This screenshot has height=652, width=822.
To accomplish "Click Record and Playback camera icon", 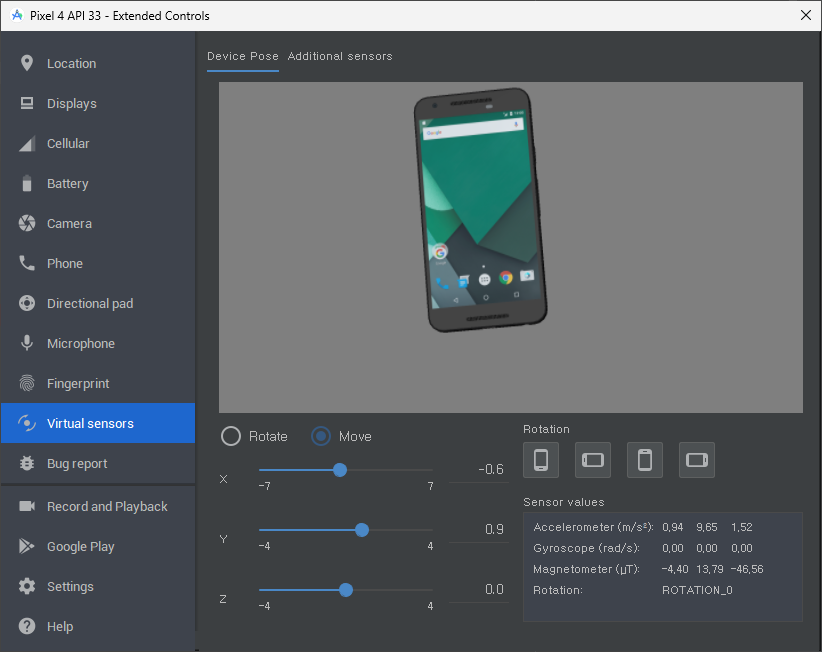I will point(27,506).
